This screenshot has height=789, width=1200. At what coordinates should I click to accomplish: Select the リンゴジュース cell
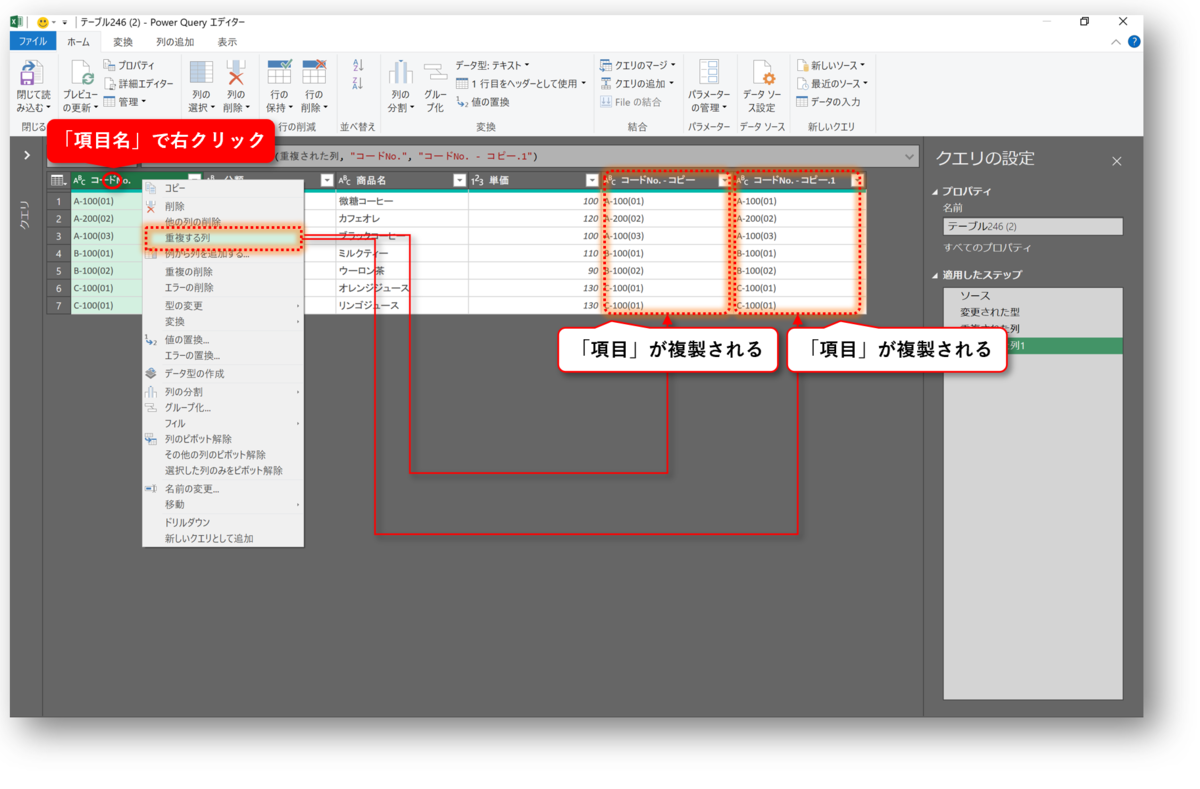click(402, 305)
